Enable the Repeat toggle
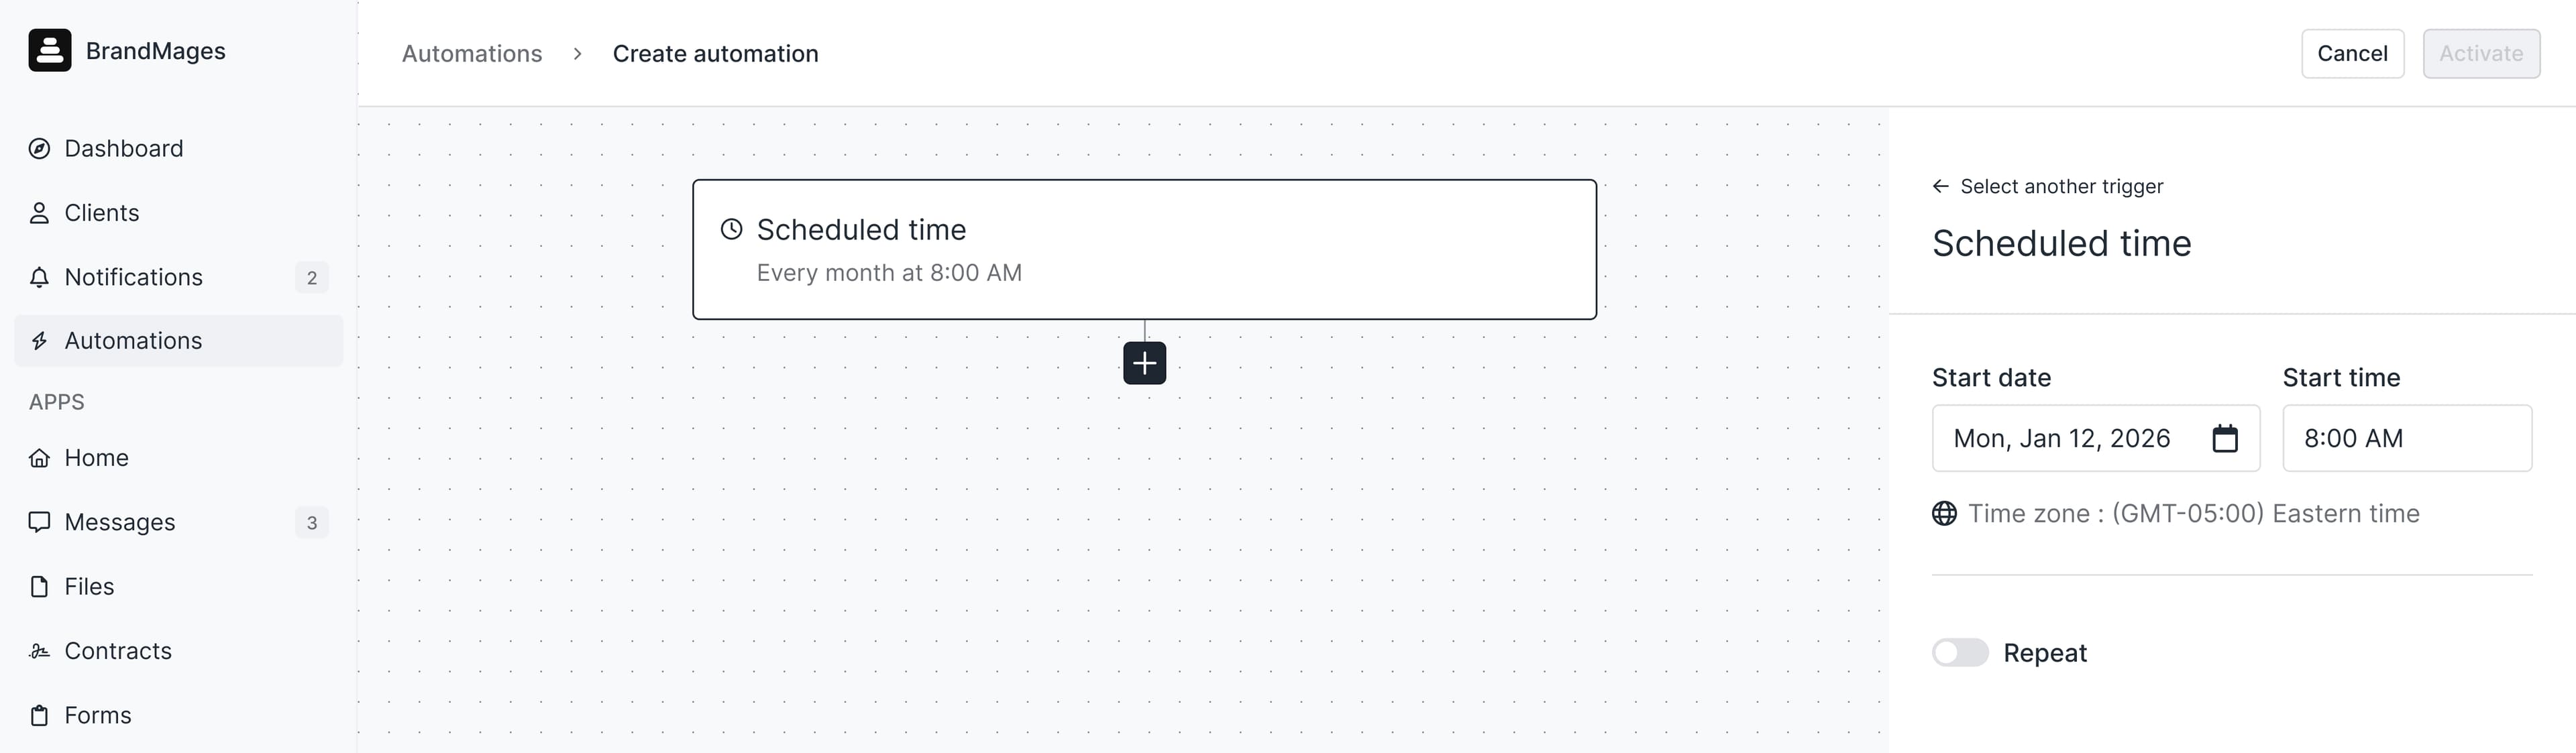 [x=1959, y=652]
